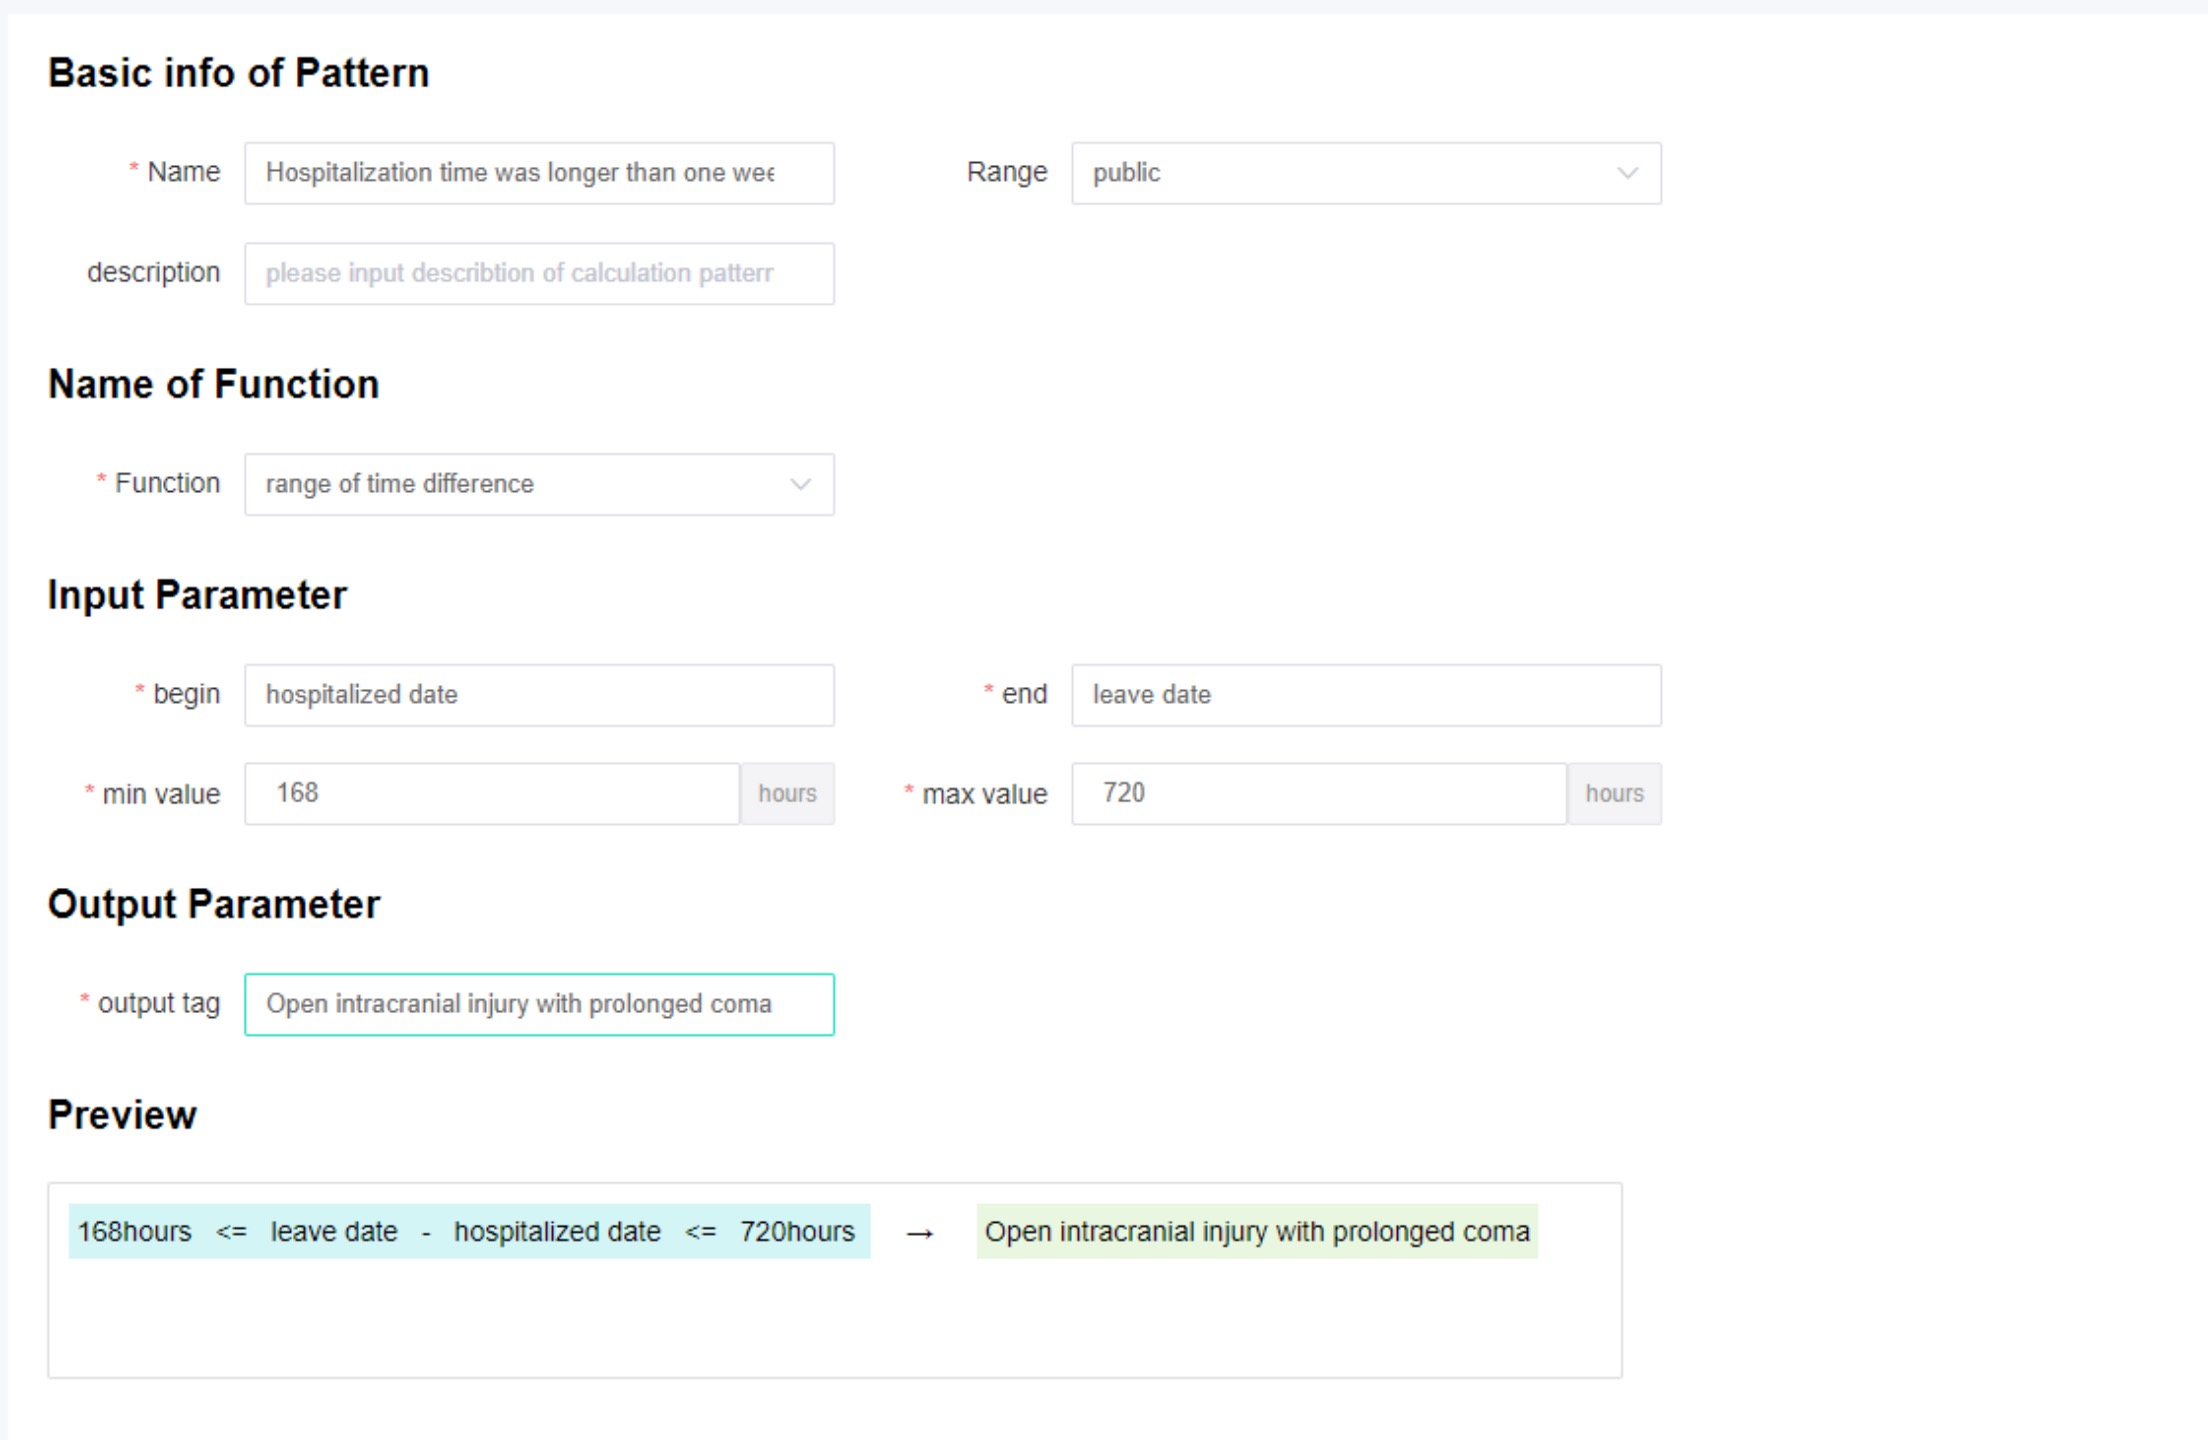Image resolution: width=2208 pixels, height=1440 pixels.
Task: Click the blue condition expression in Preview
Action: [469, 1231]
